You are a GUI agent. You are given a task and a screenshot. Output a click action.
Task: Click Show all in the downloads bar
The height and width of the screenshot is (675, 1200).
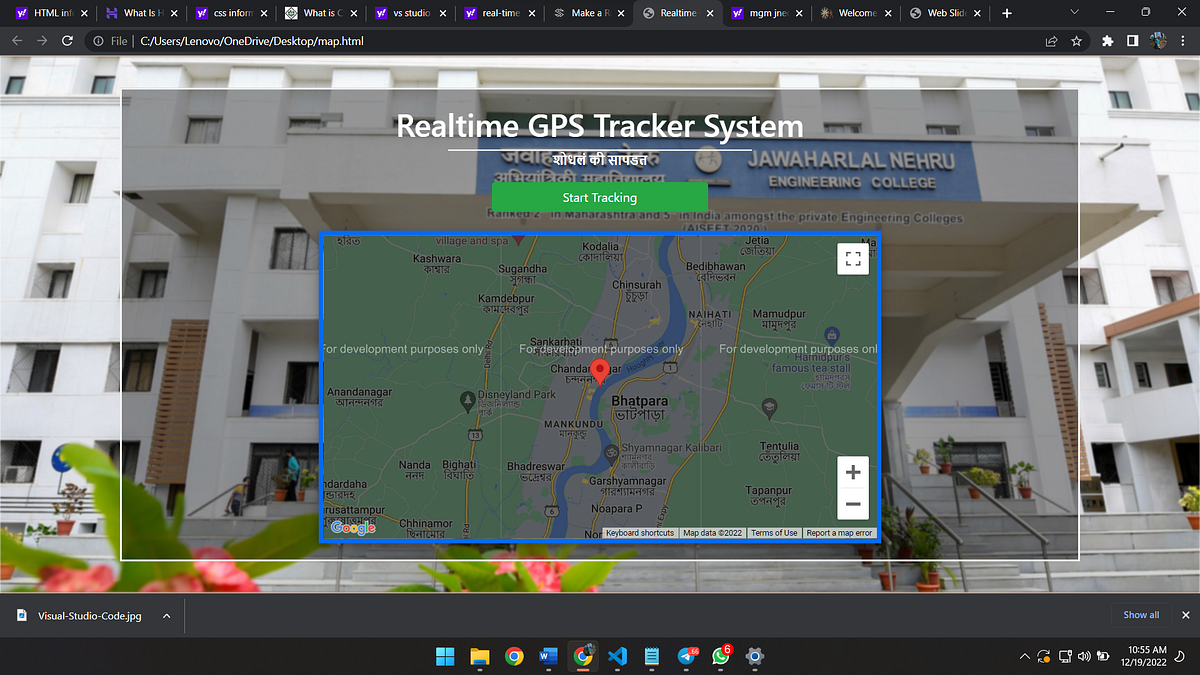pyautogui.click(x=1139, y=614)
